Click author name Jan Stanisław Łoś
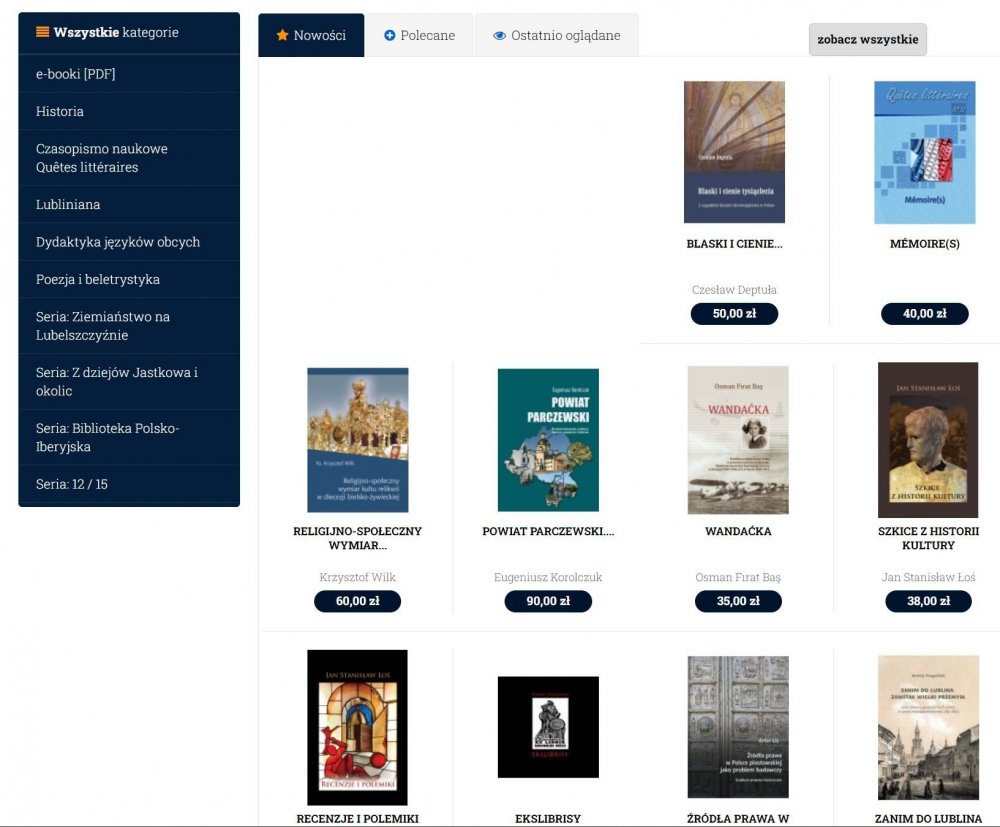 tap(928, 577)
